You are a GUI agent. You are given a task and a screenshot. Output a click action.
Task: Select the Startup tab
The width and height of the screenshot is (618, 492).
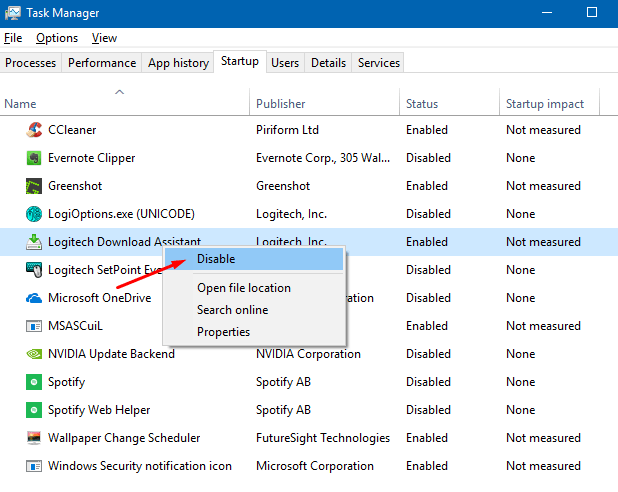(x=240, y=61)
